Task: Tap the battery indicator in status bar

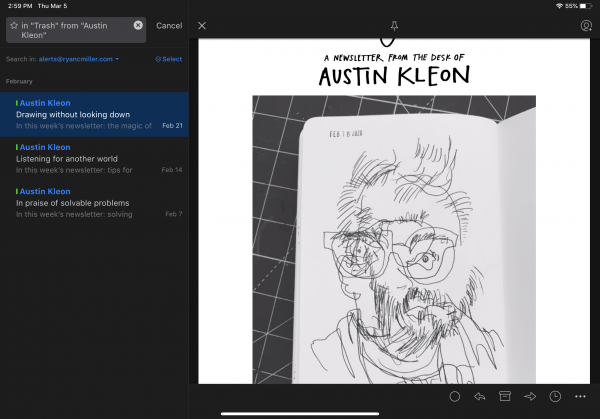Action: click(586, 6)
